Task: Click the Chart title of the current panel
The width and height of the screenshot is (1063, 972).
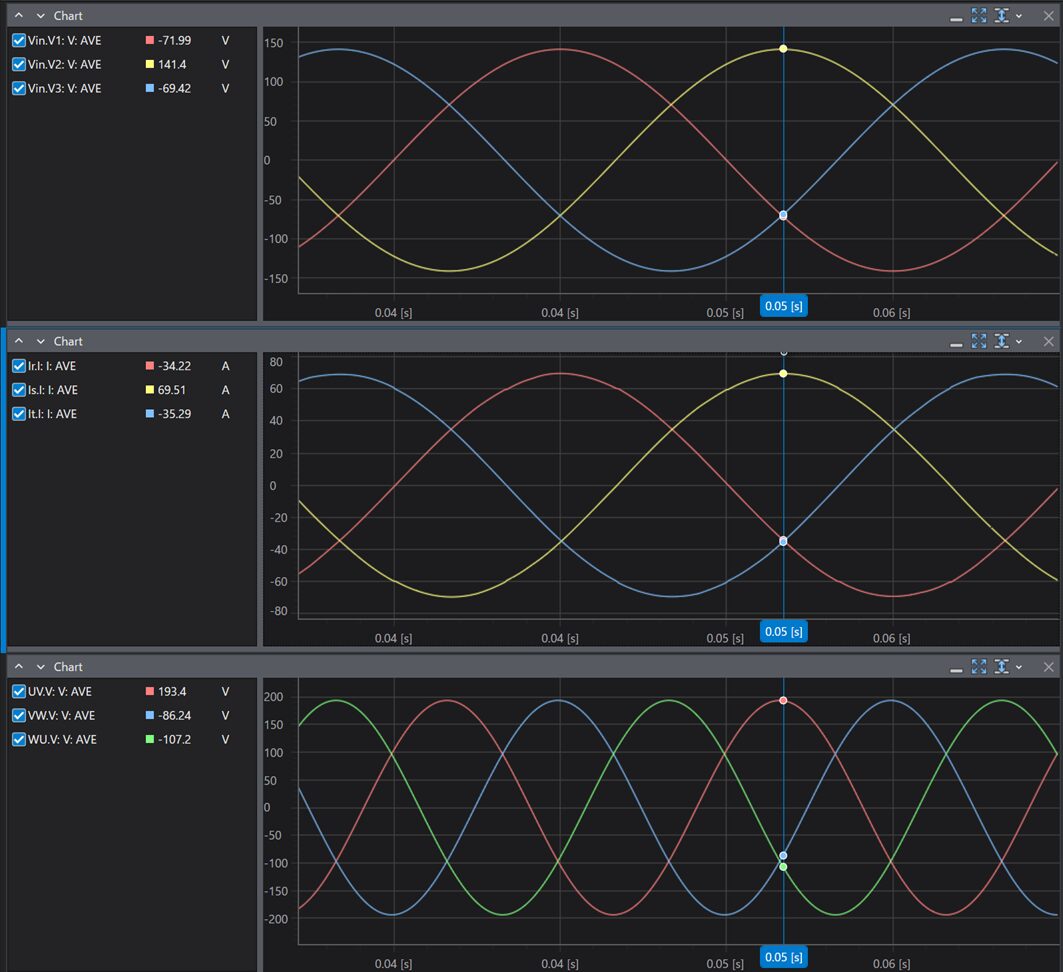Action: (68, 342)
